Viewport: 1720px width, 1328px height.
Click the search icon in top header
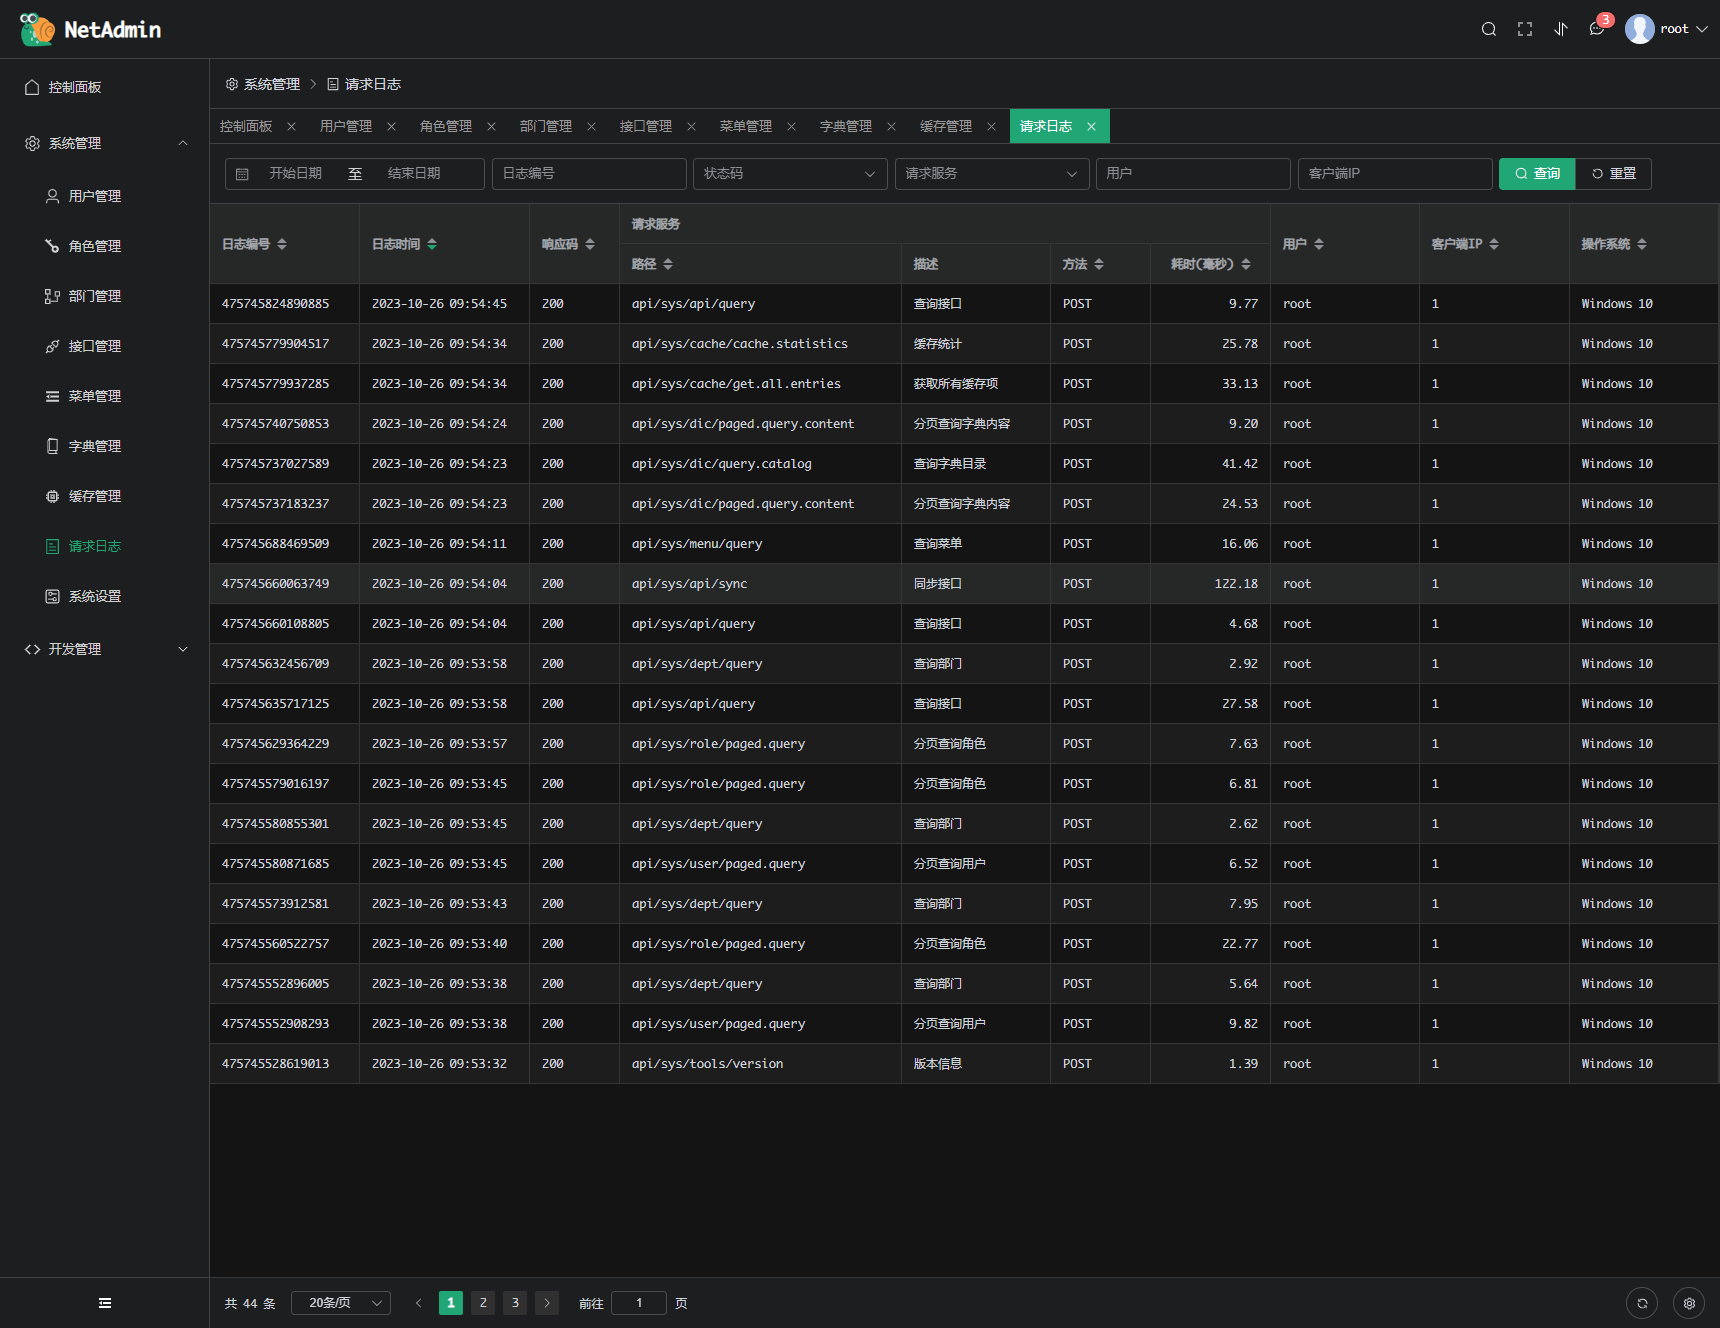(1488, 29)
